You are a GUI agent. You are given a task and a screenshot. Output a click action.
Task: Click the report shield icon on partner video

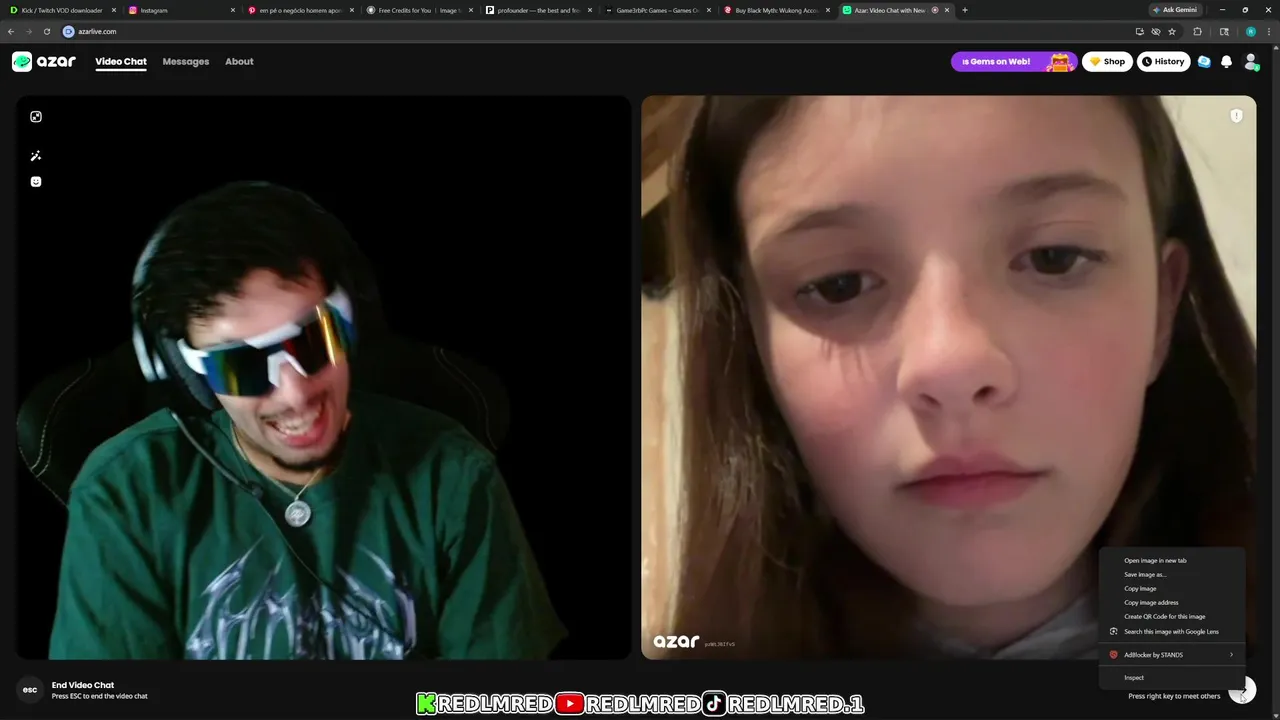pos(1236,116)
